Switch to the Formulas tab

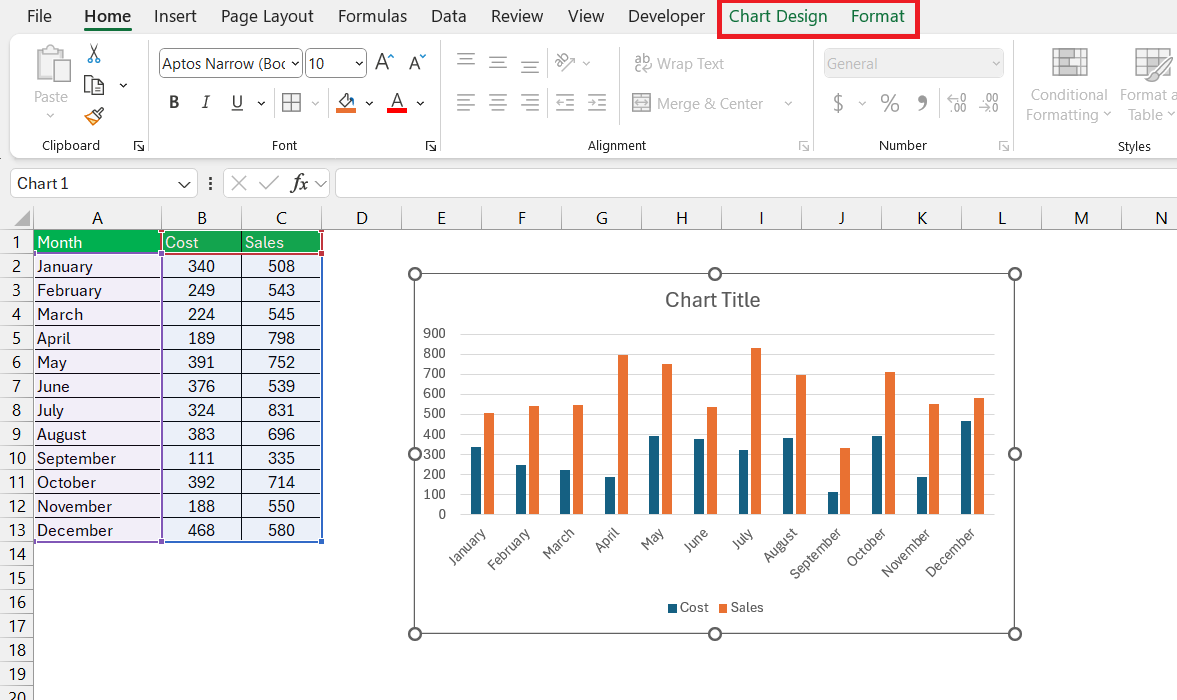click(x=372, y=17)
